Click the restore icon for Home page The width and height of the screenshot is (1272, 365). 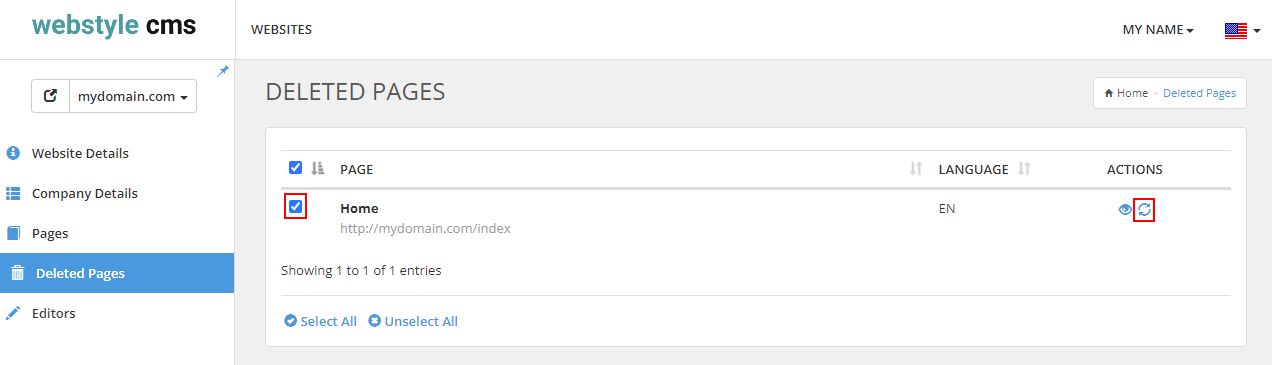point(1145,209)
